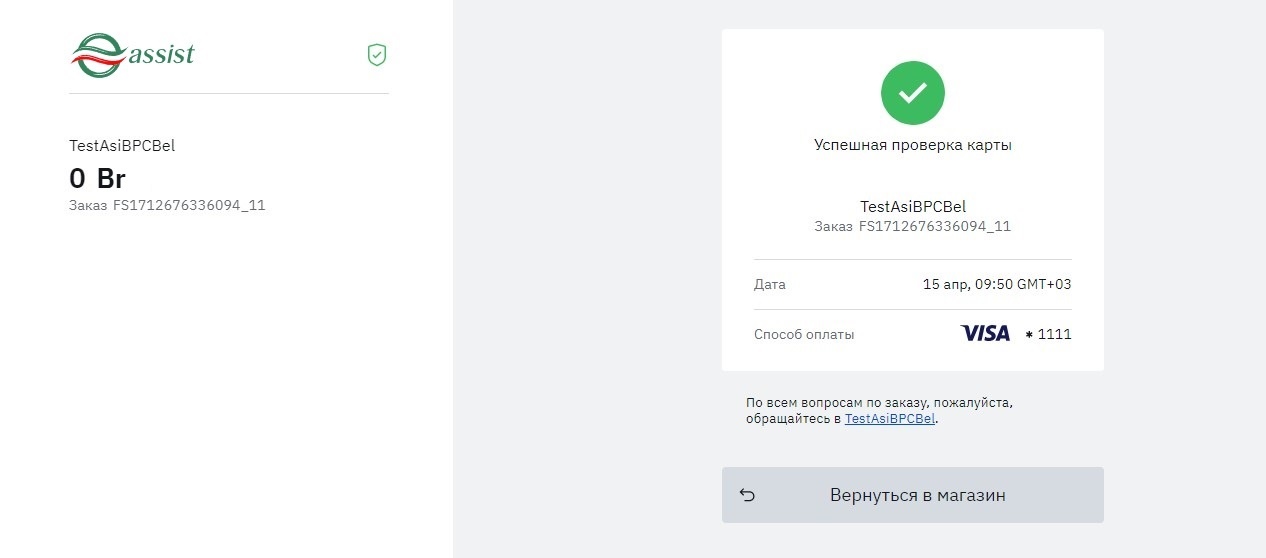Image resolution: width=1266 pixels, height=558 pixels.
Task: Click the "Способ оплаты" label
Action: (804, 335)
